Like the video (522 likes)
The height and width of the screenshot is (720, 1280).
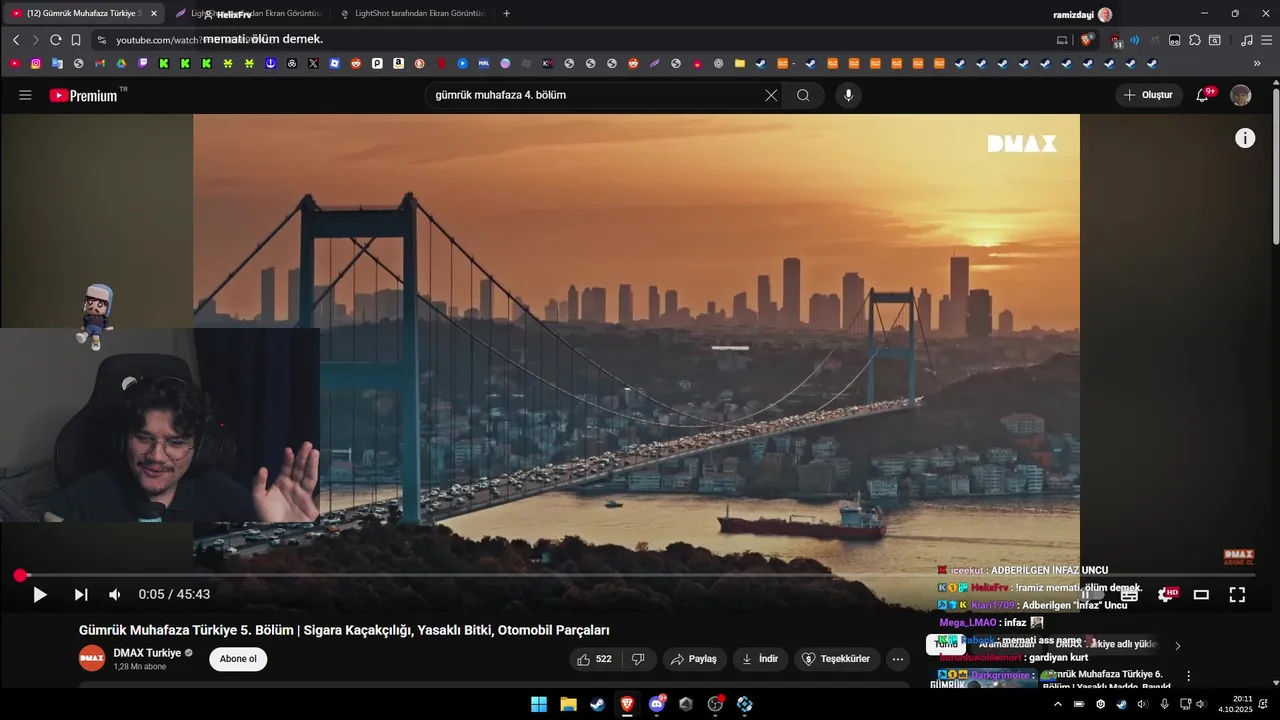point(594,659)
